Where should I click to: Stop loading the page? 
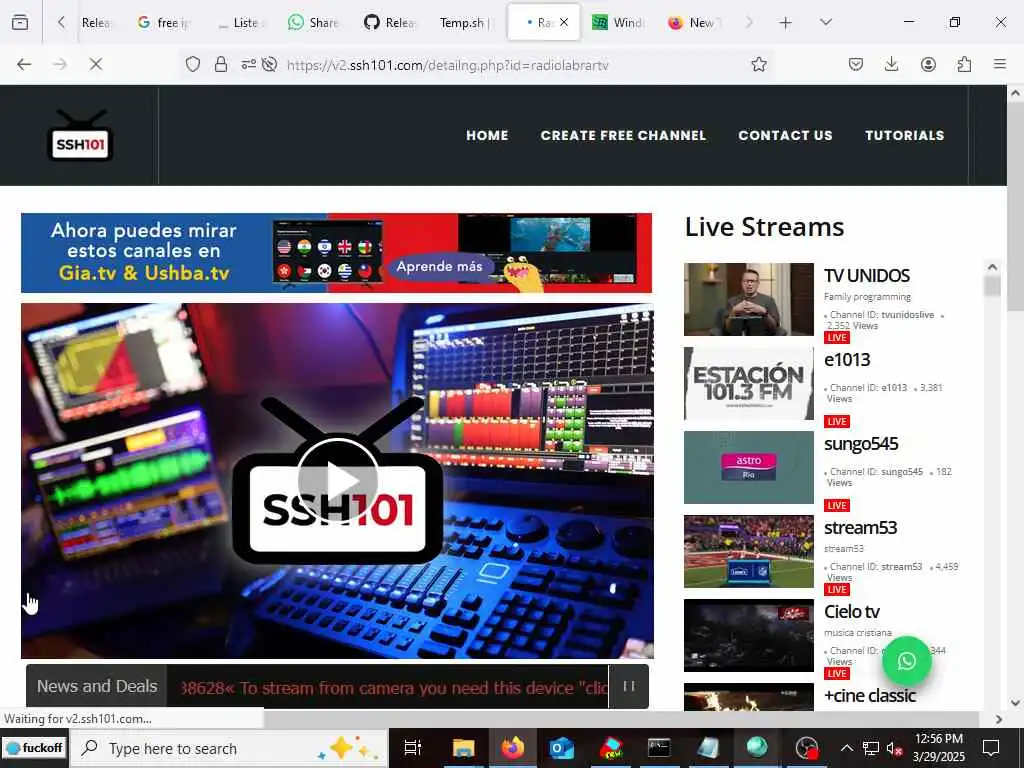[95, 64]
